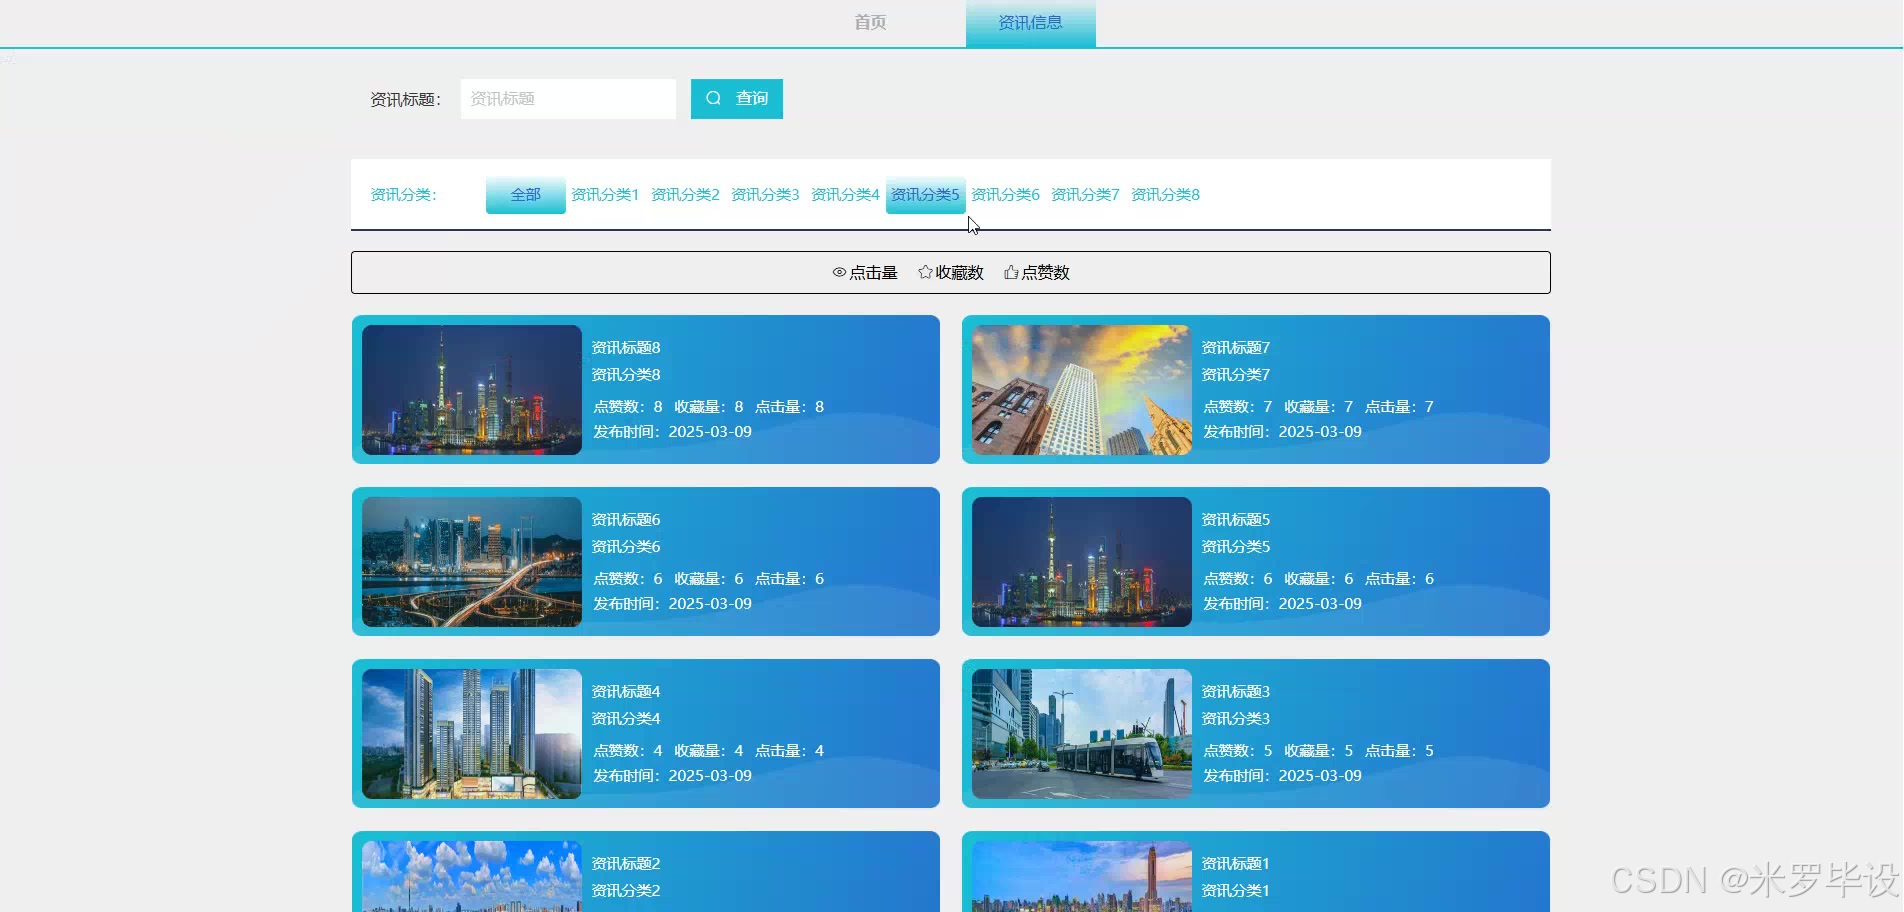This screenshot has height=912, width=1904.
Task: Switch to the 首页 tab
Action: (x=869, y=22)
